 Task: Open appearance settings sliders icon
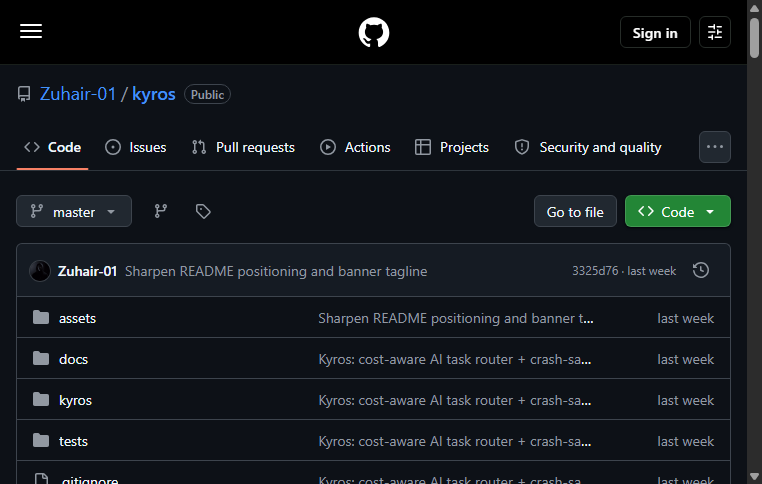click(714, 32)
